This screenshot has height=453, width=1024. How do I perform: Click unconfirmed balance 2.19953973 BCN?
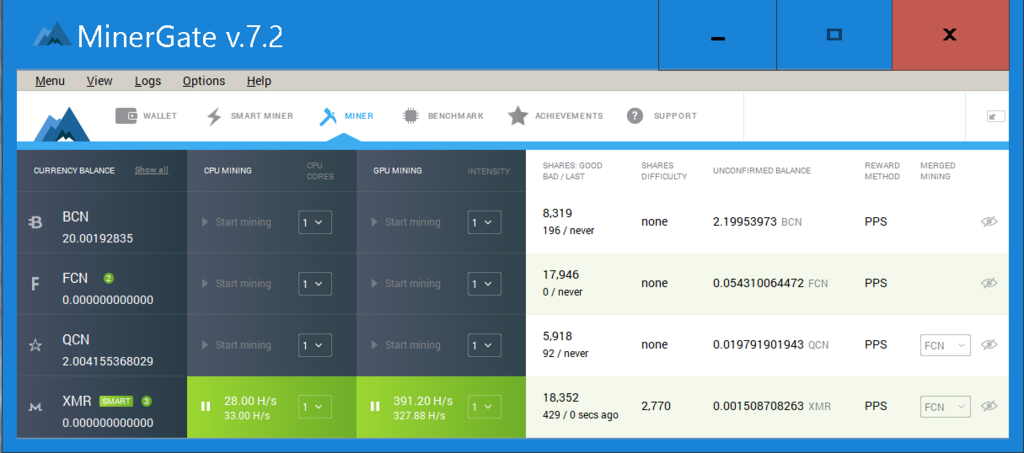pyautogui.click(x=758, y=222)
